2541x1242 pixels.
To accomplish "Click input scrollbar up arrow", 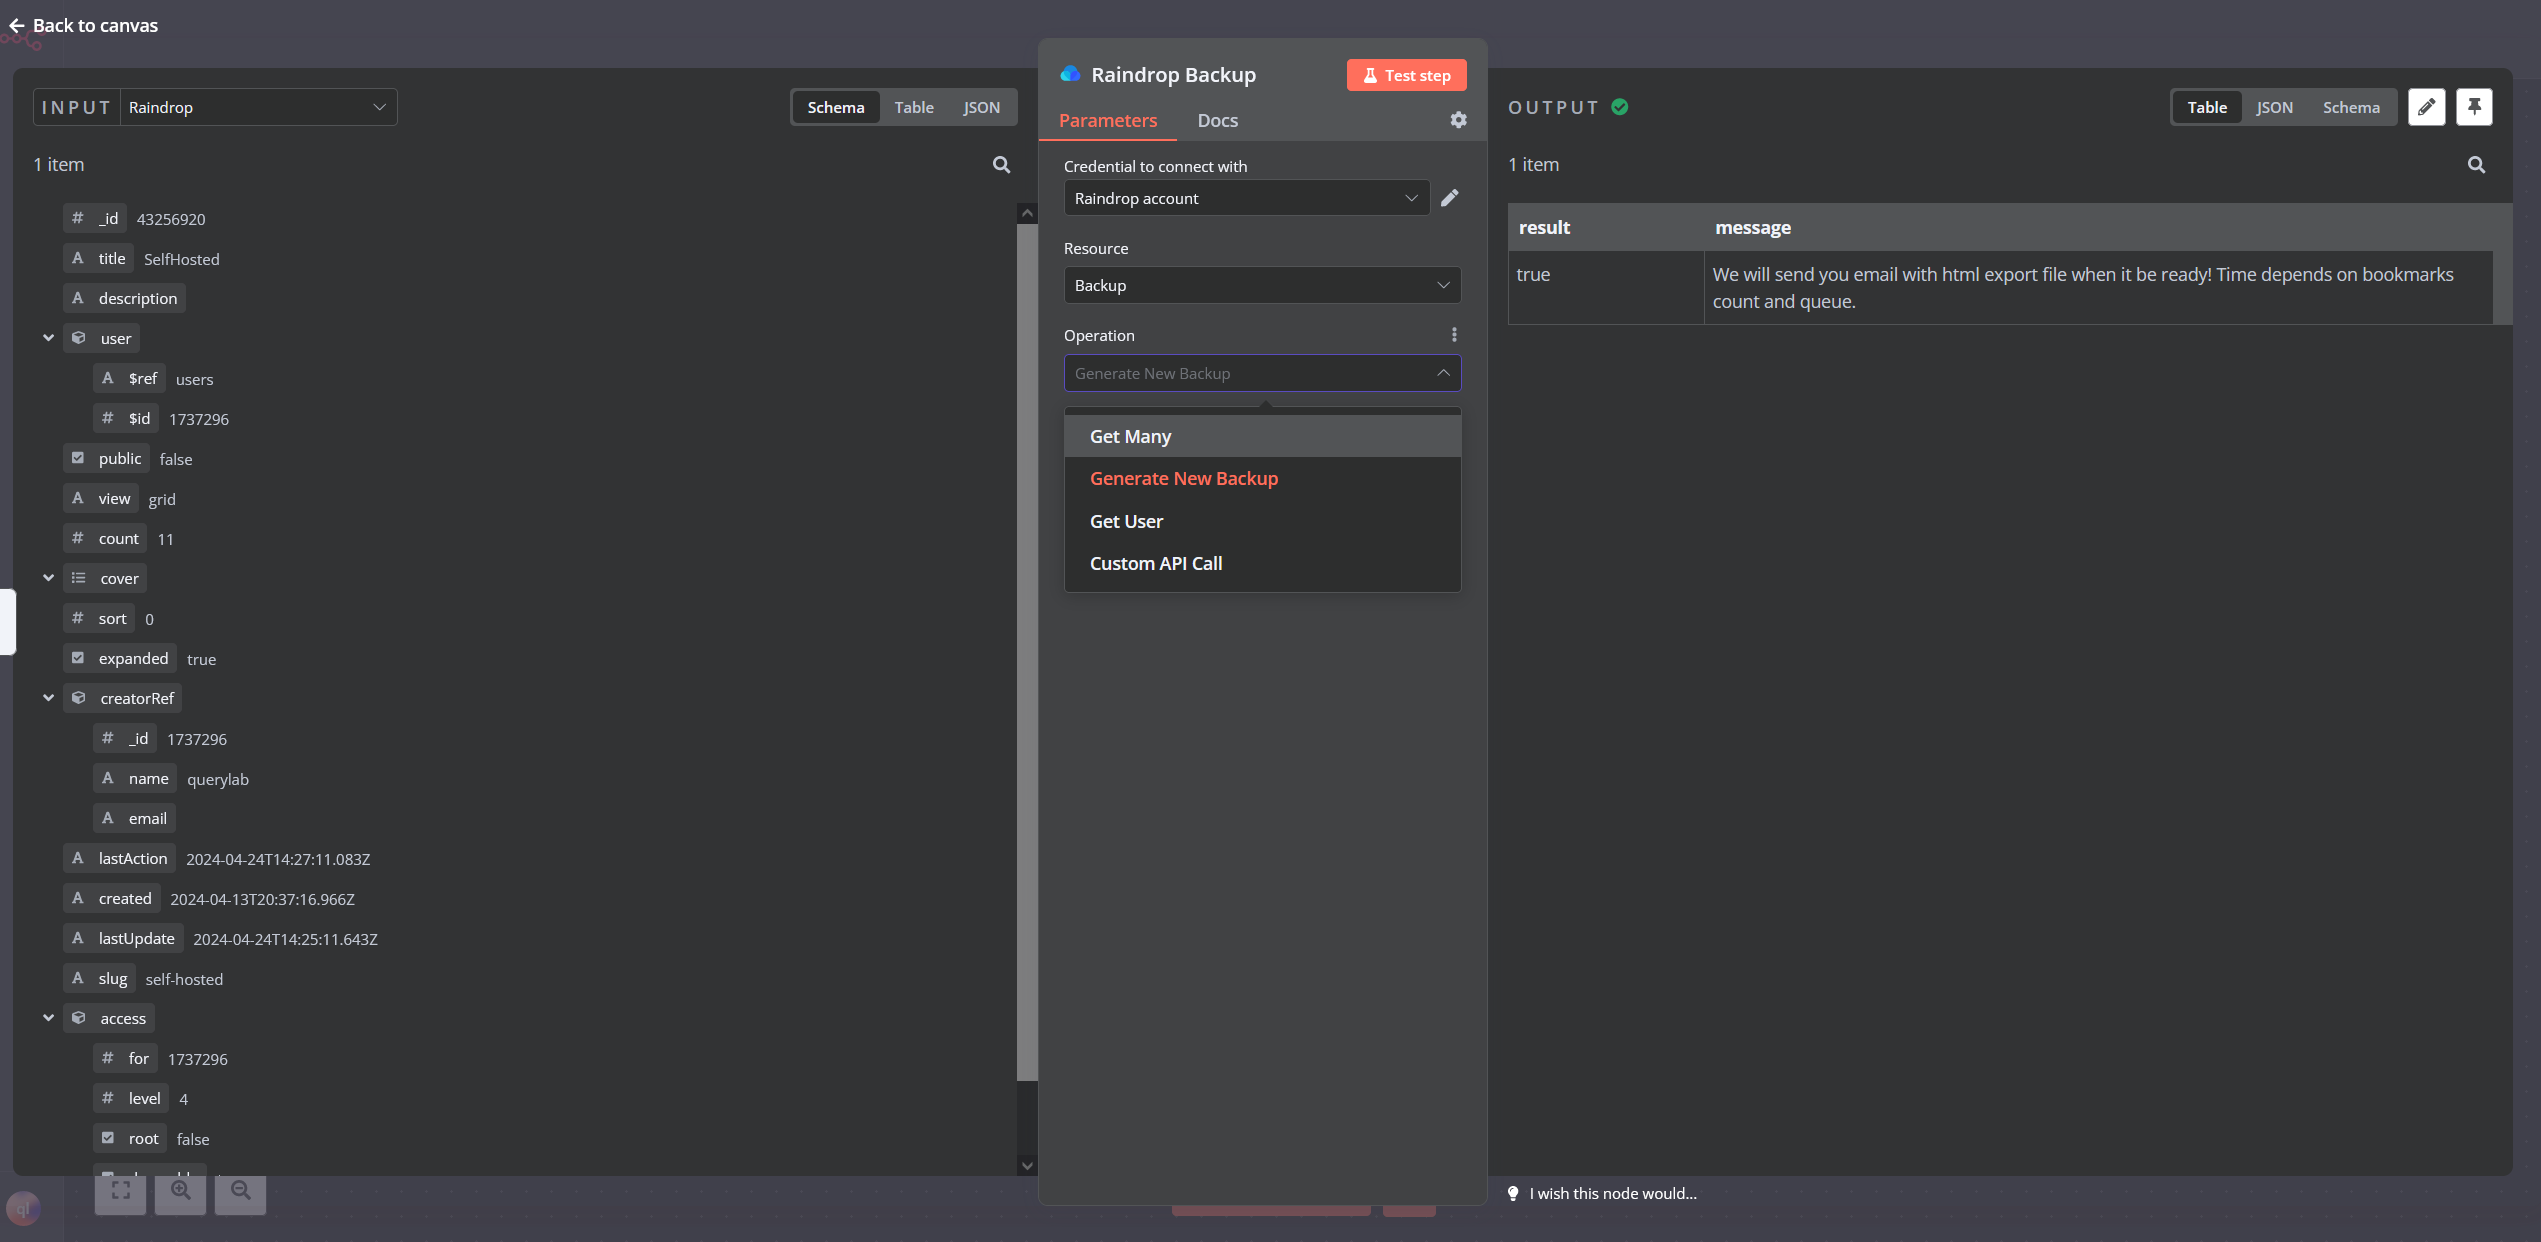I will [1026, 213].
